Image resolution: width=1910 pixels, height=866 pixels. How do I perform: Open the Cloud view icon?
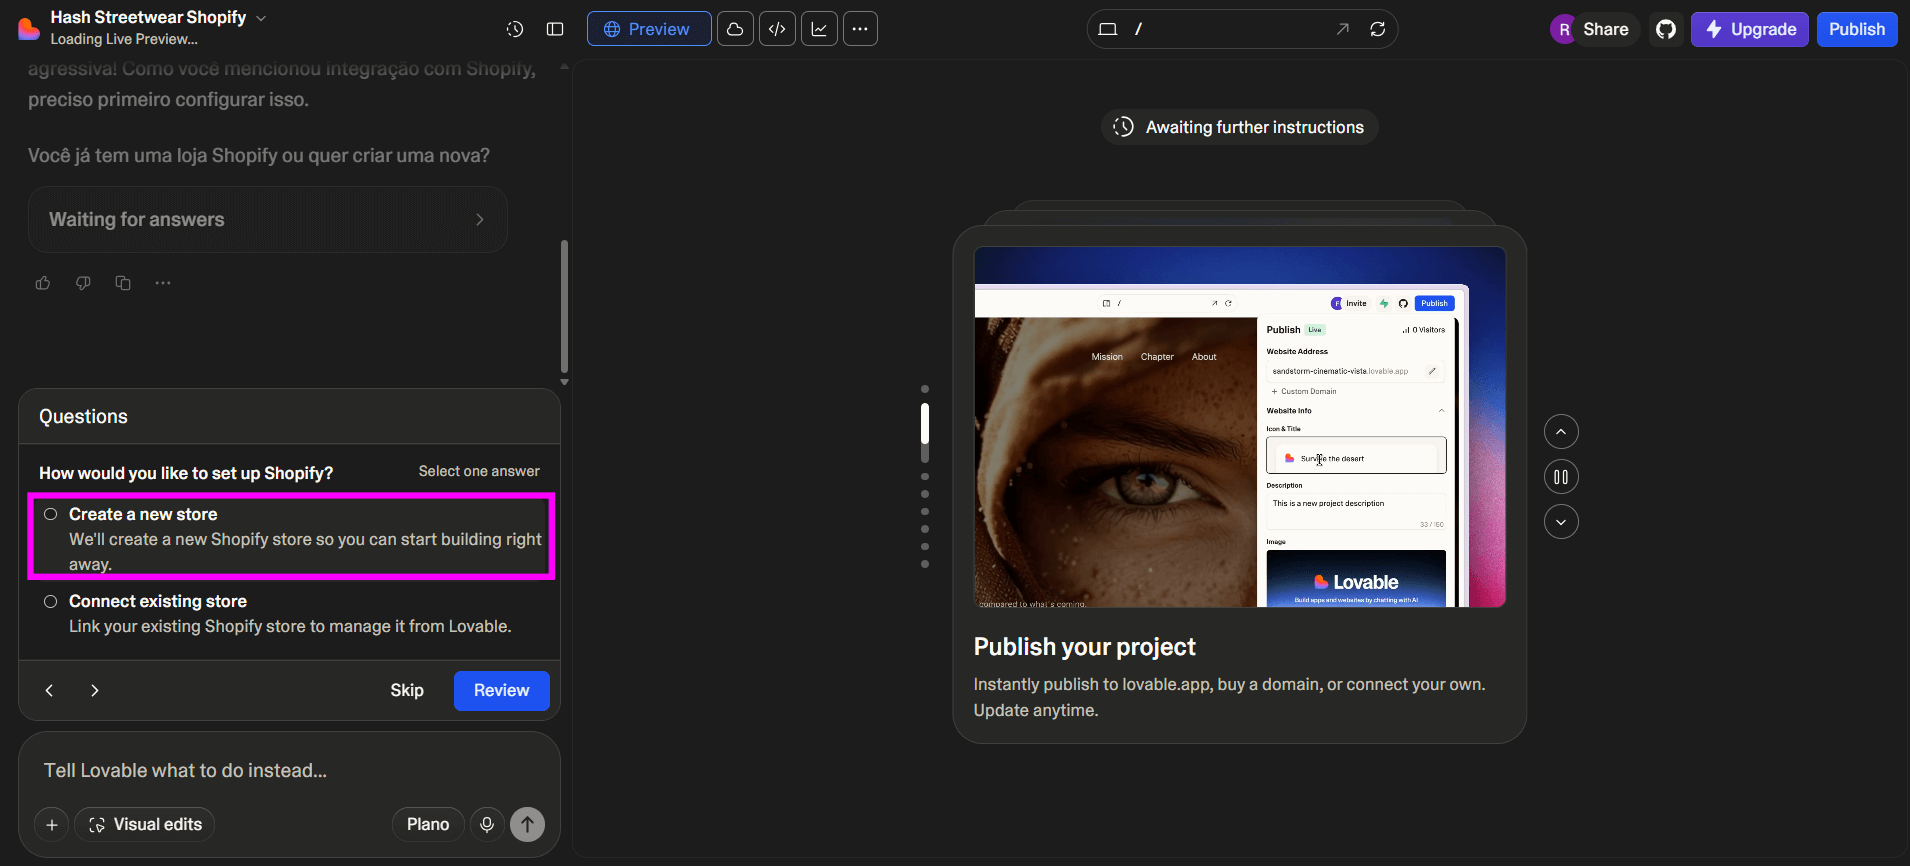pos(735,29)
